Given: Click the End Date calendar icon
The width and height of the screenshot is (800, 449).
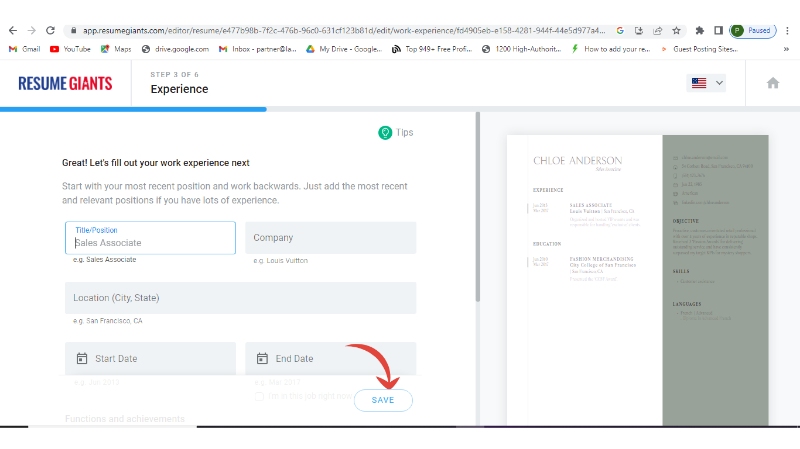Looking at the screenshot, I should coord(262,359).
